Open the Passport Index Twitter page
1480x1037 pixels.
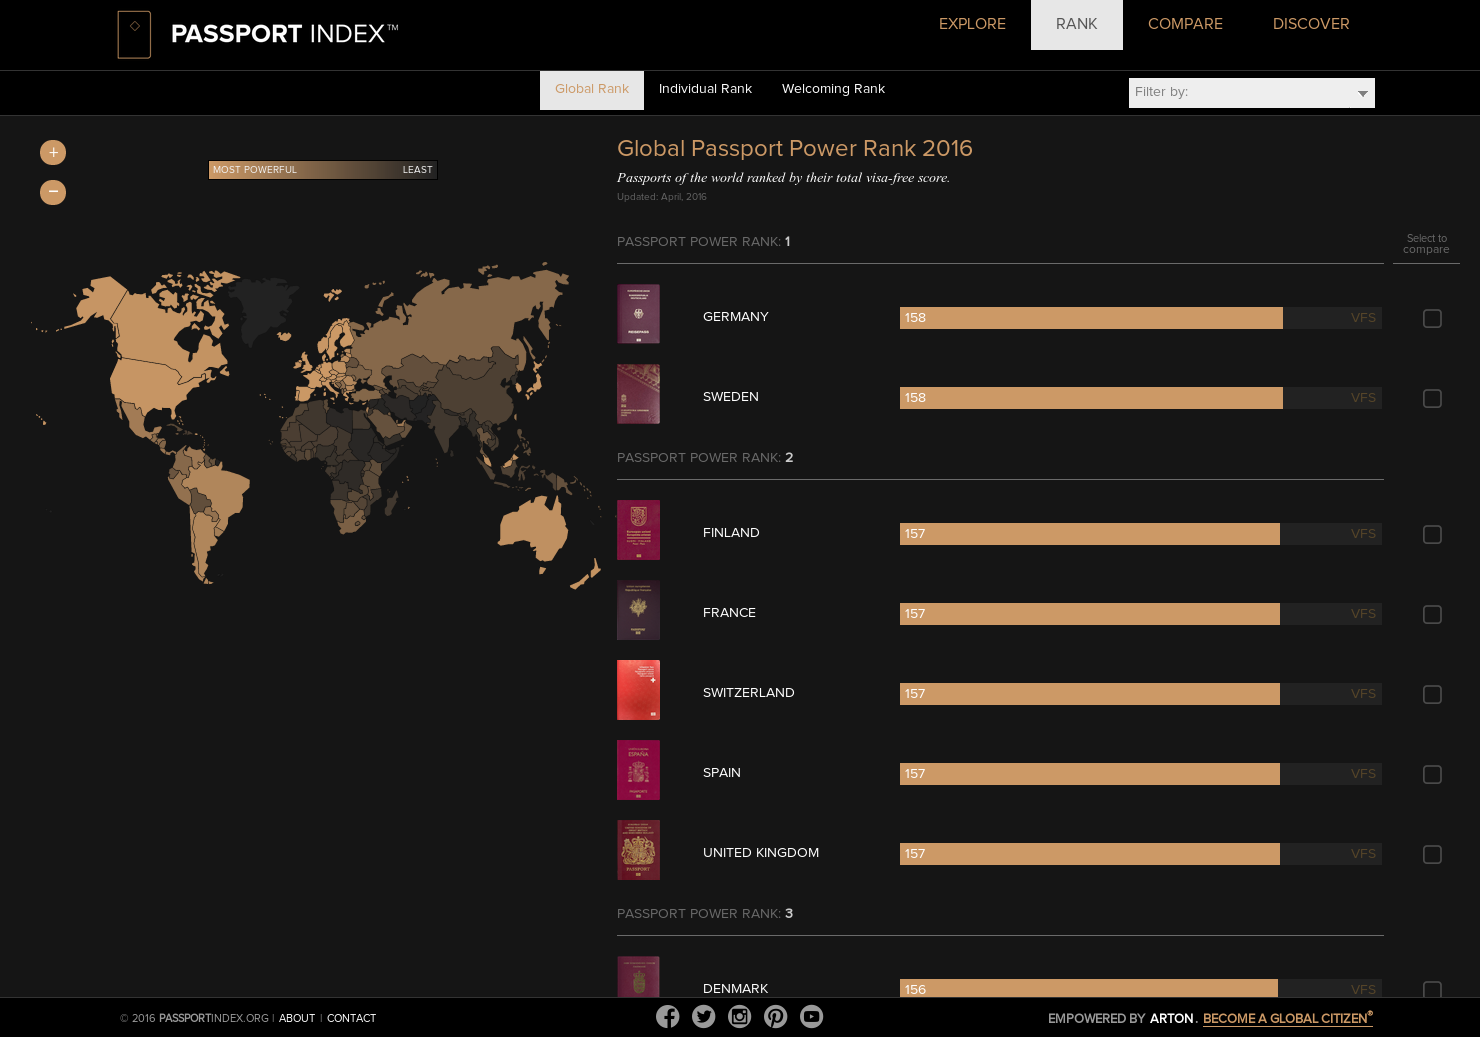(703, 1016)
